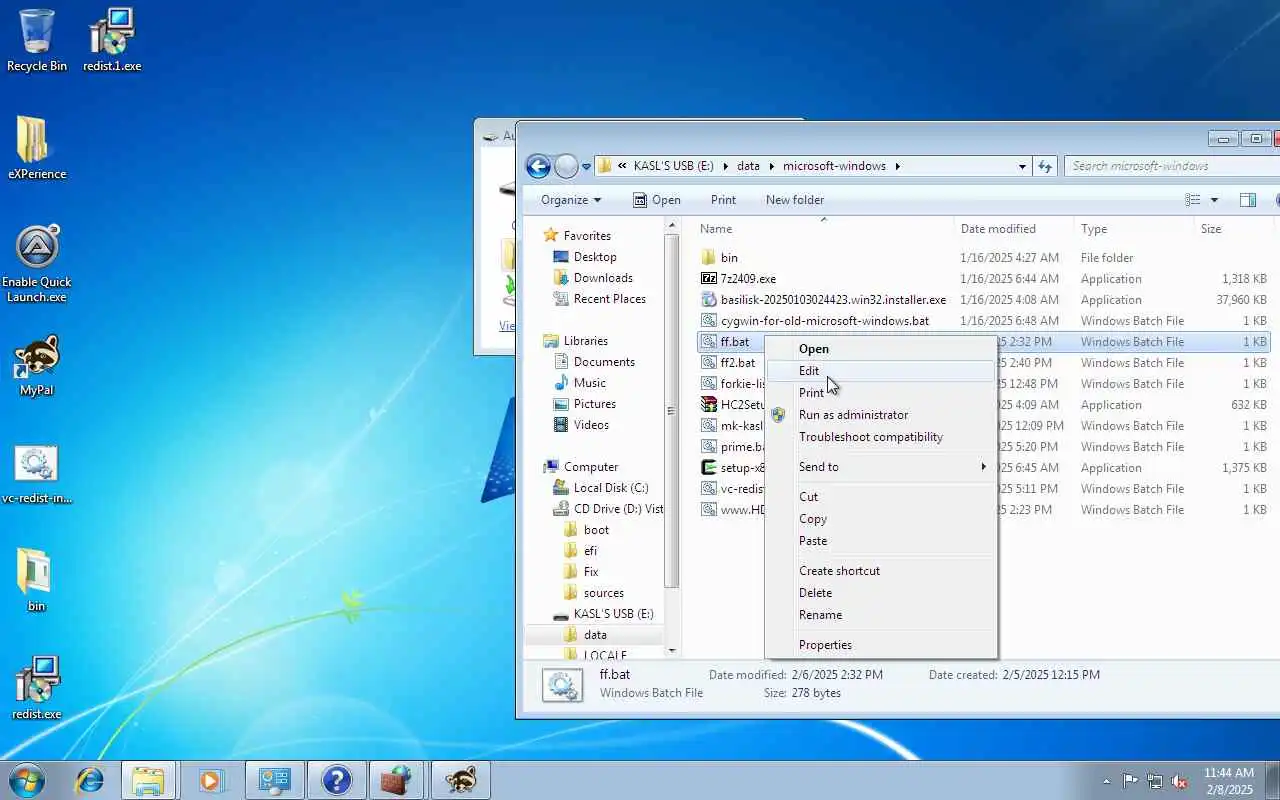Refresh the microsoft-windows folder view
Viewport: 1280px width, 800px height.
tap(1045, 166)
